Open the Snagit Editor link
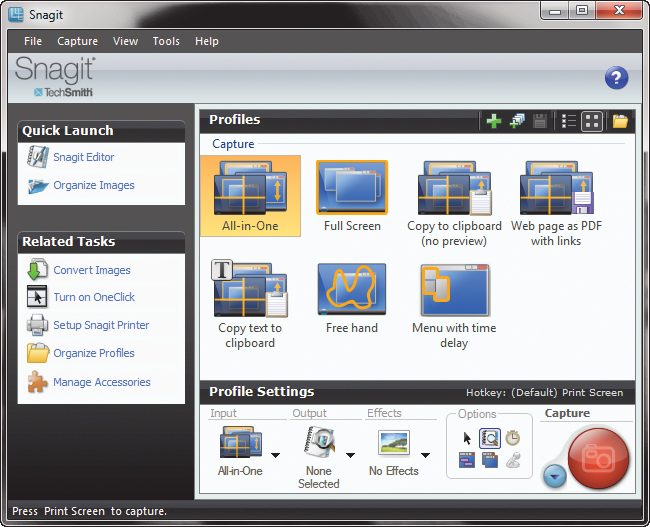This screenshot has width=650, height=527. (x=83, y=157)
